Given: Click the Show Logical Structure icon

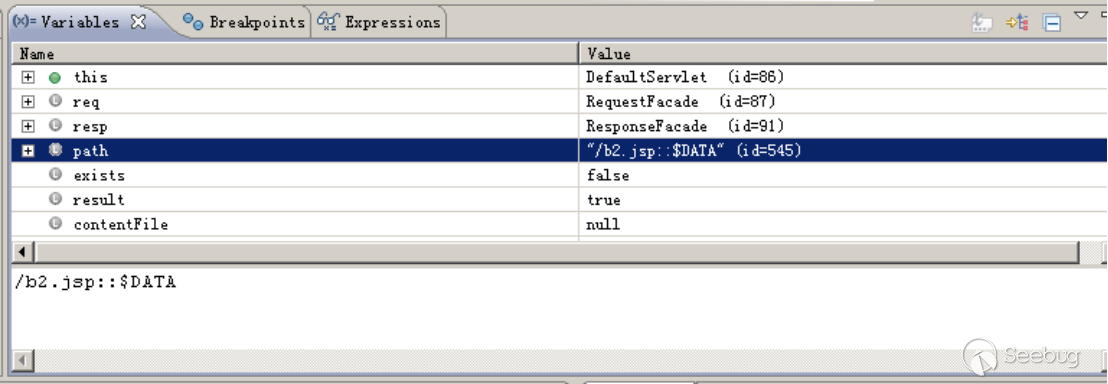Looking at the screenshot, I should (1018, 23).
